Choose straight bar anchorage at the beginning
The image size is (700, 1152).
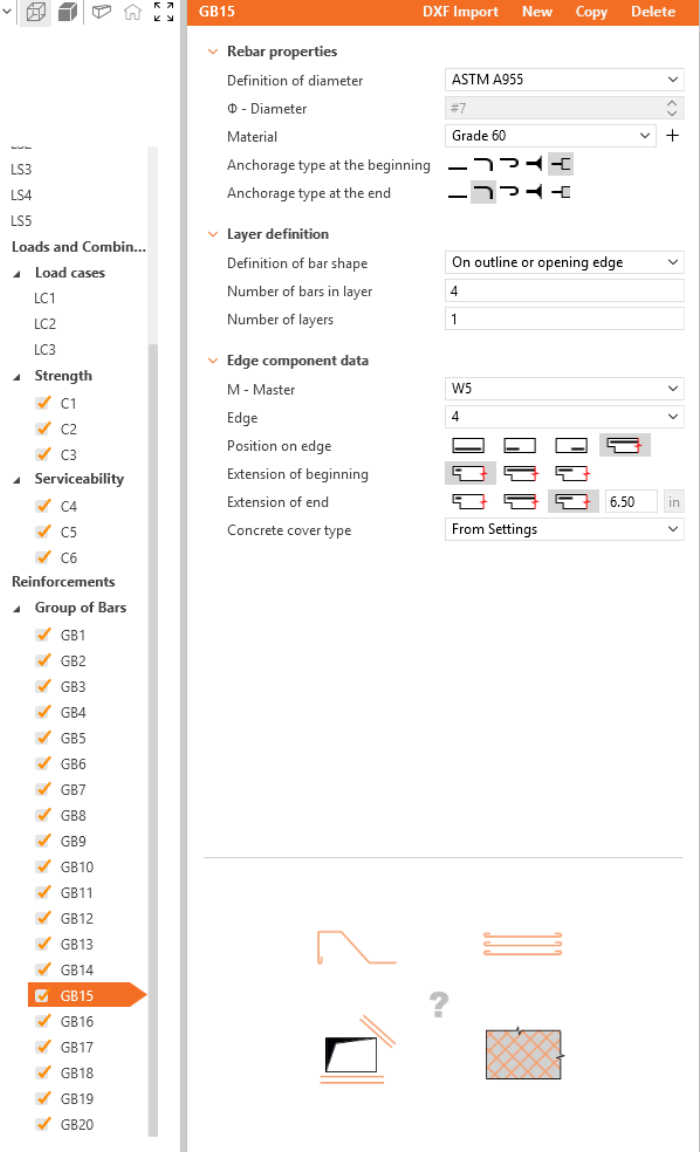click(x=457, y=165)
